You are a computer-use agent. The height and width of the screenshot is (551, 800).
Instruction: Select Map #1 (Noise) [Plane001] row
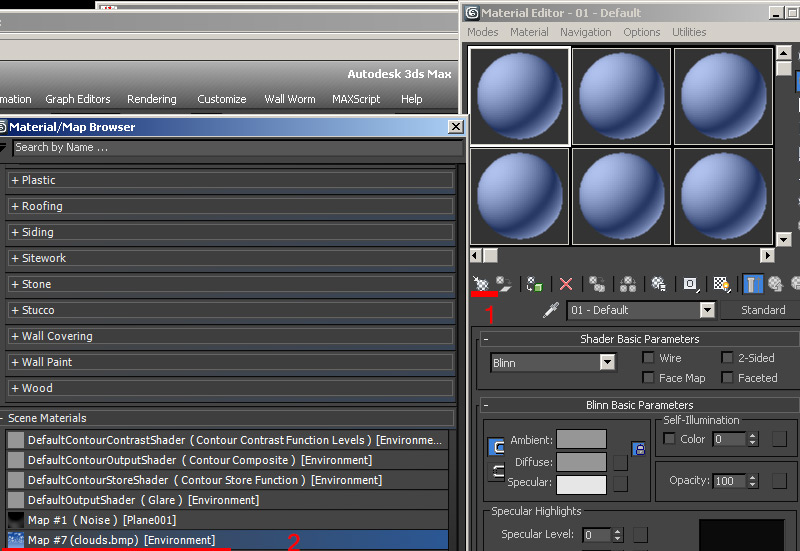click(228, 520)
